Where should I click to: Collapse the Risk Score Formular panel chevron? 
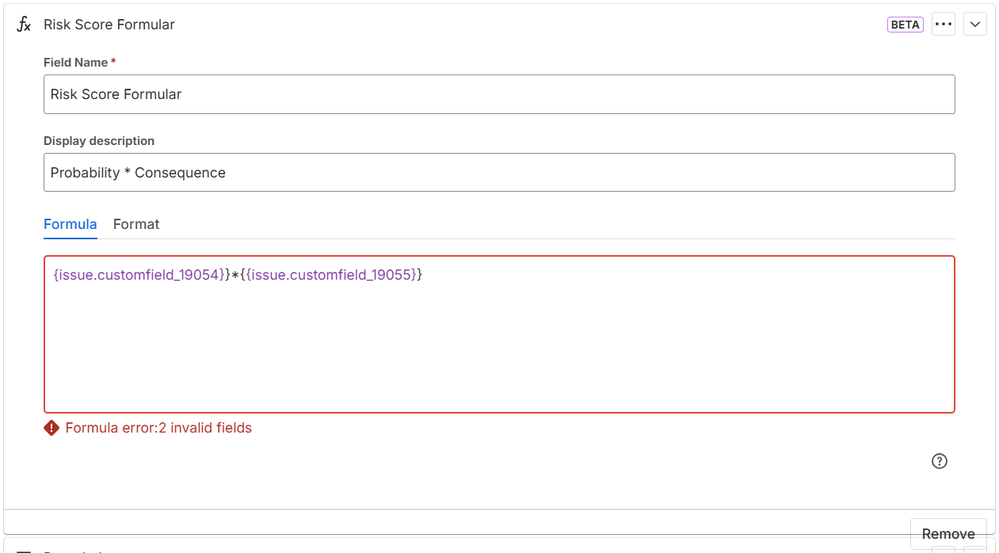click(x=975, y=24)
